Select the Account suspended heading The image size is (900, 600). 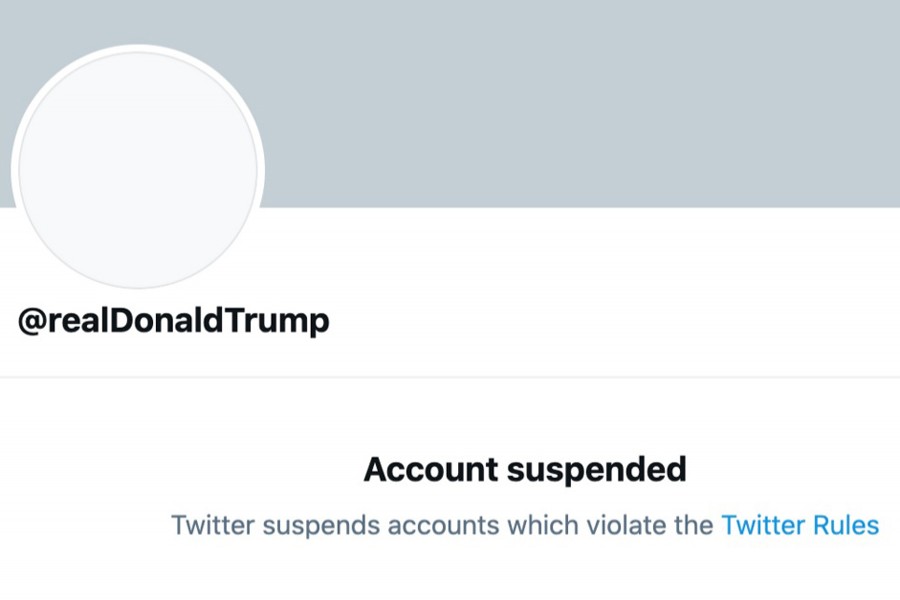(526, 469)
